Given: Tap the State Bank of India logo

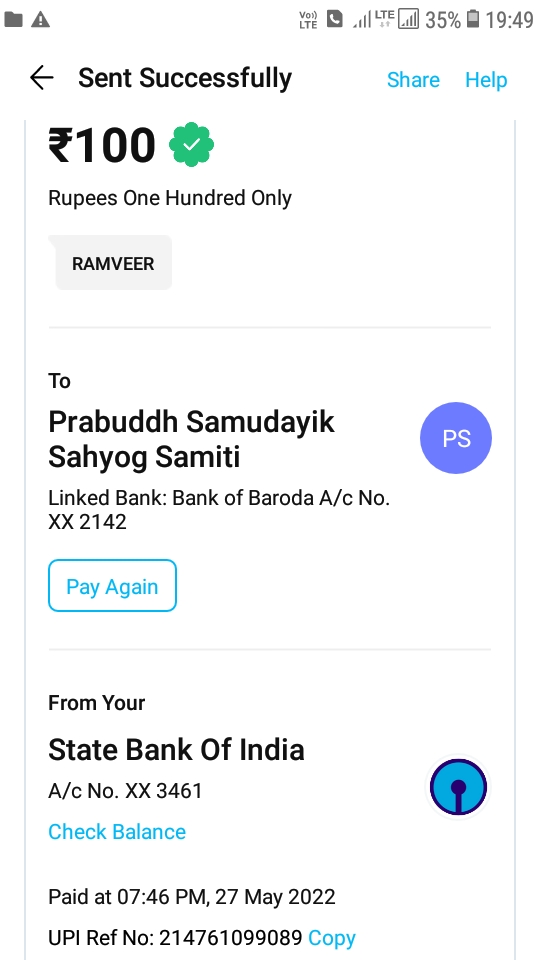Looking at the screenshot, I should [x=459, y=787].
